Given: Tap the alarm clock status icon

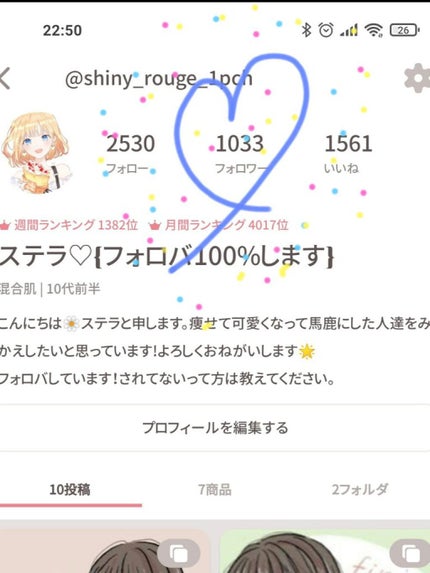Looking at the screenshot, I should coord(326,30).
